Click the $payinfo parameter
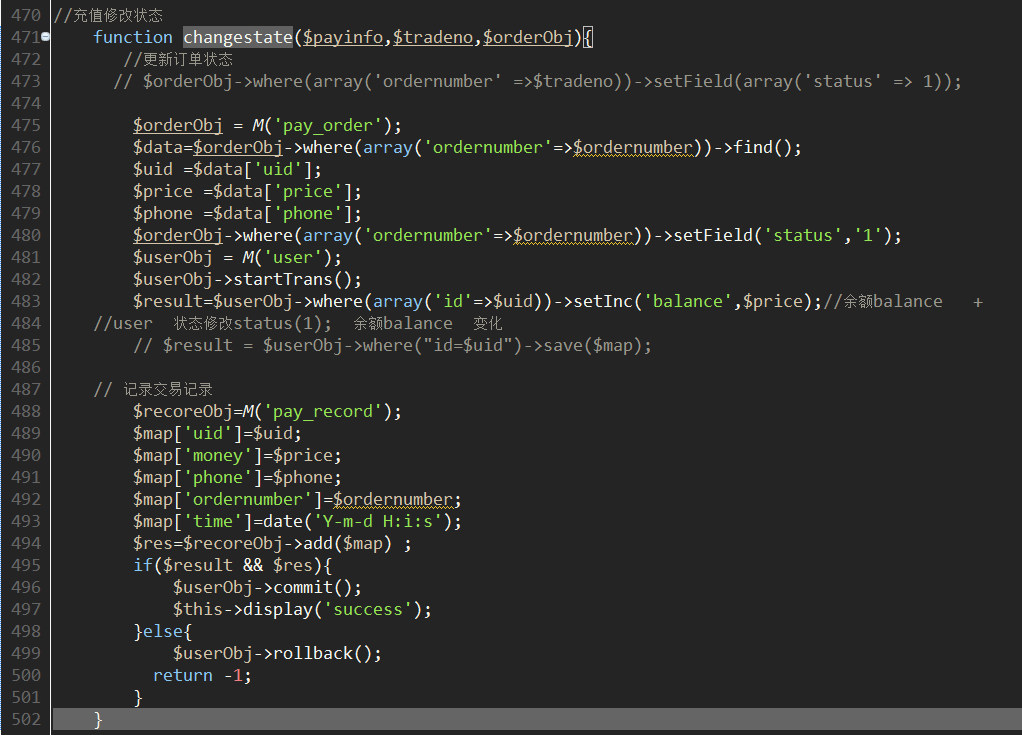1022x735 pixels. pos(343,37)
